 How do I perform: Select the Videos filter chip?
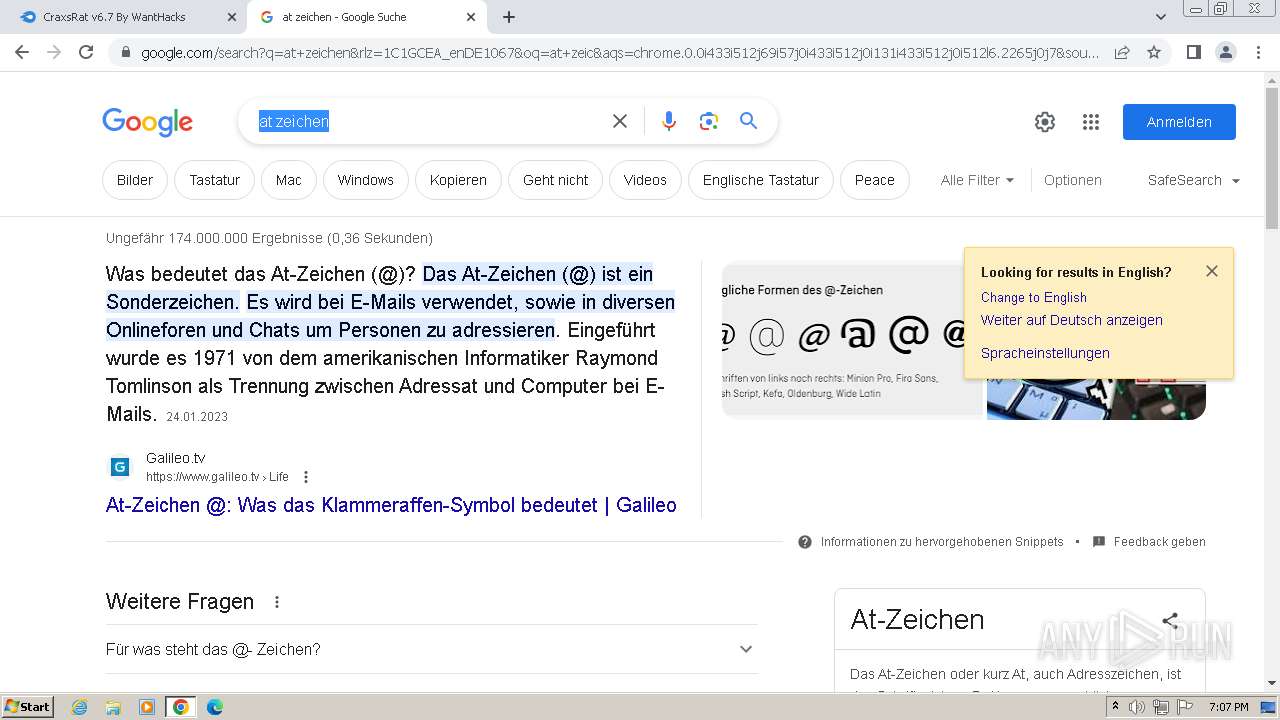coord(645,180)
